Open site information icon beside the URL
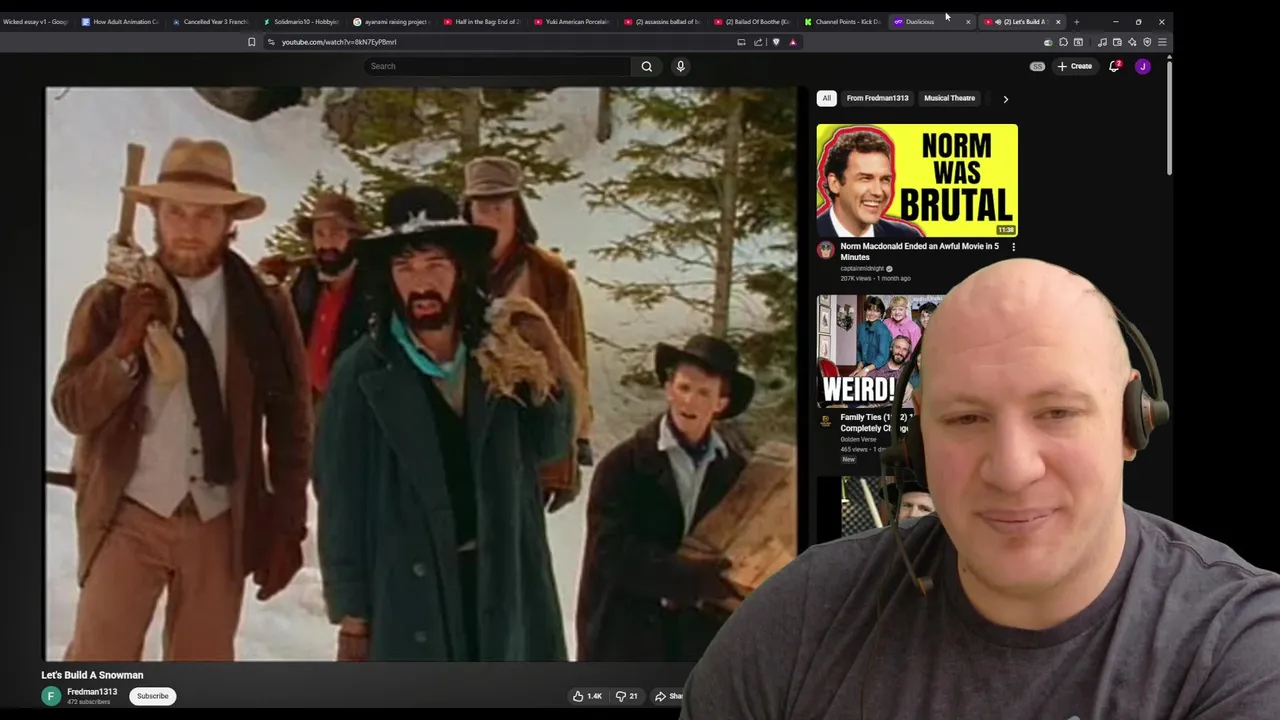Image resolution: width=1280 pixels, height=720 pixels. 271,42
